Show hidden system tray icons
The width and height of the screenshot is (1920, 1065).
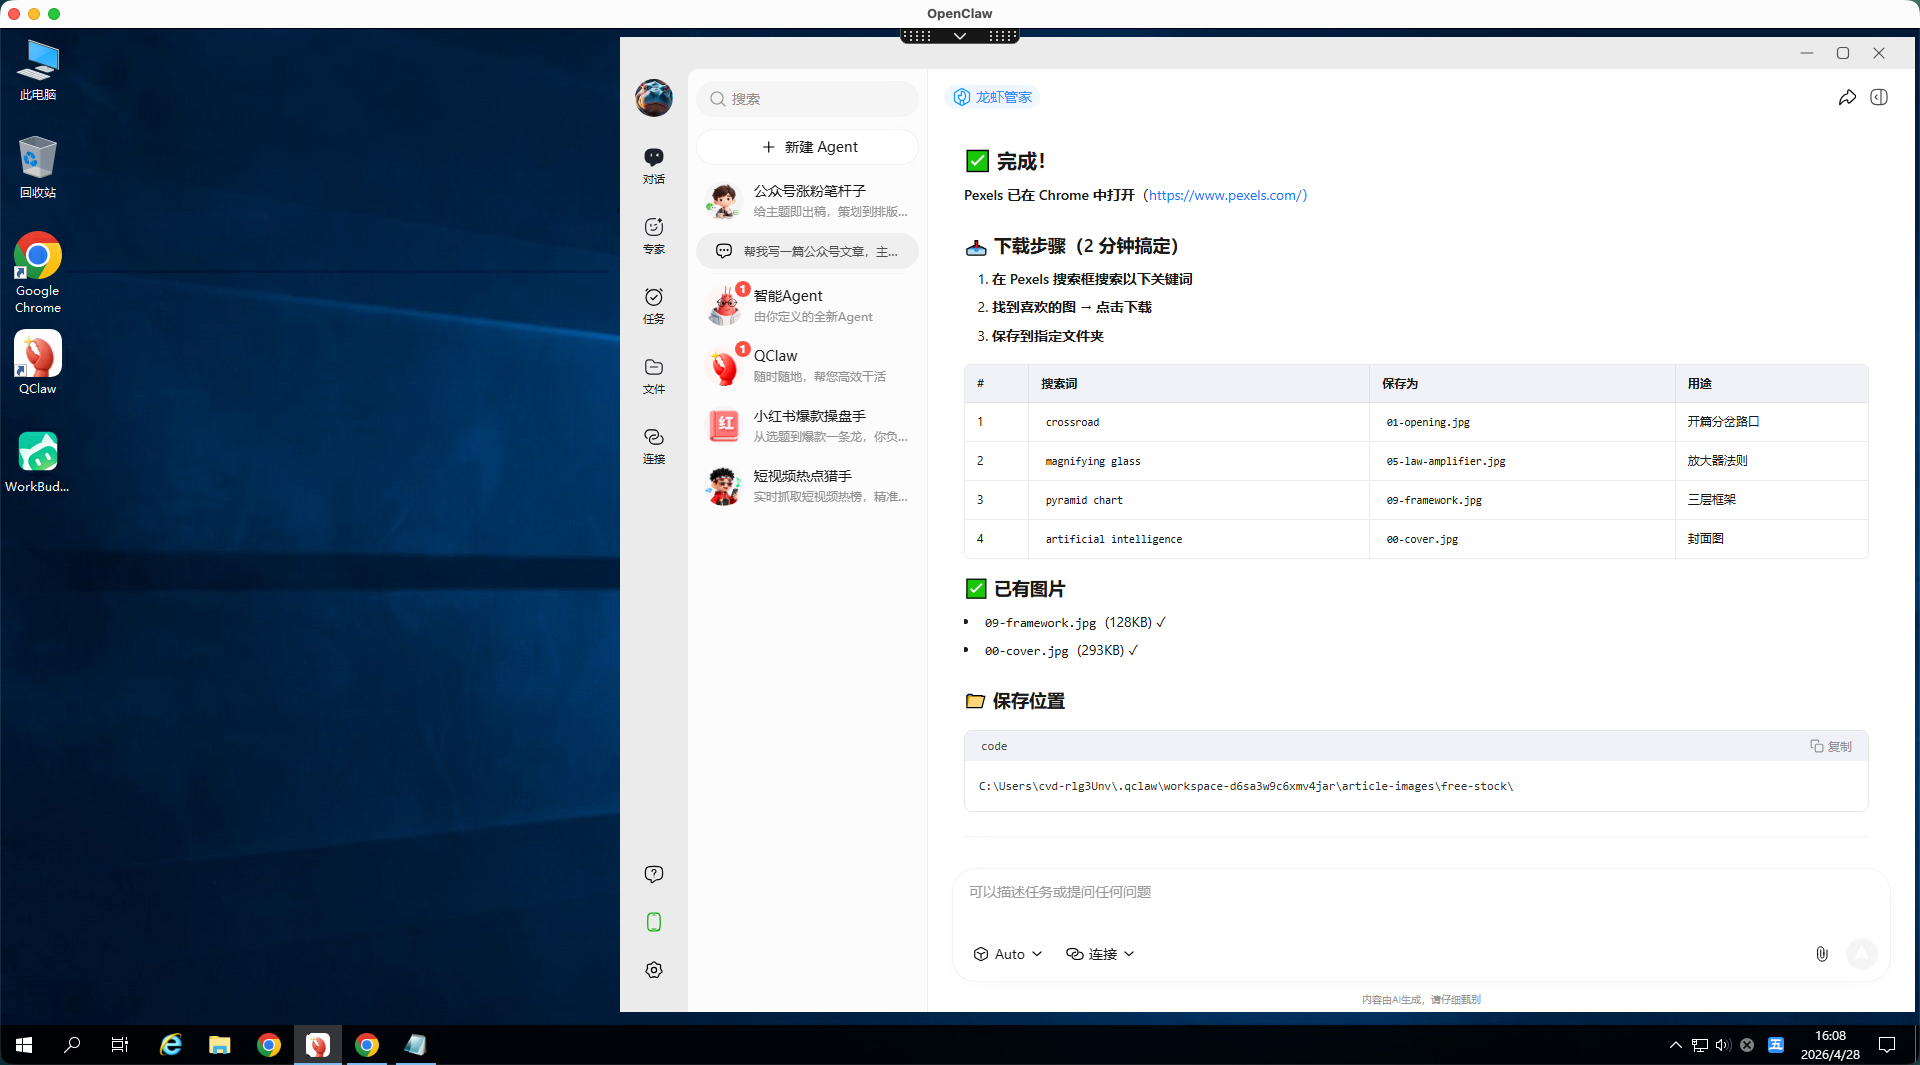click(x=1676, y=1045)
